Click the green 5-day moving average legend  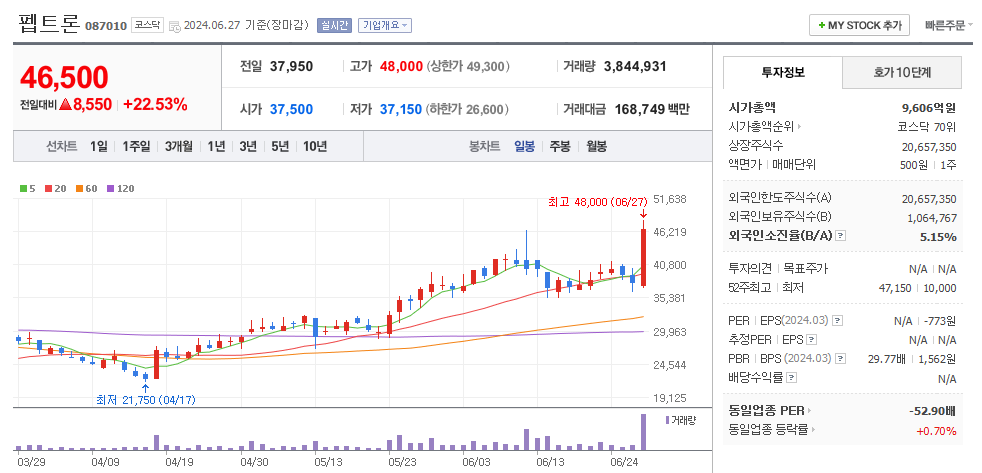(x=28, y=188)
